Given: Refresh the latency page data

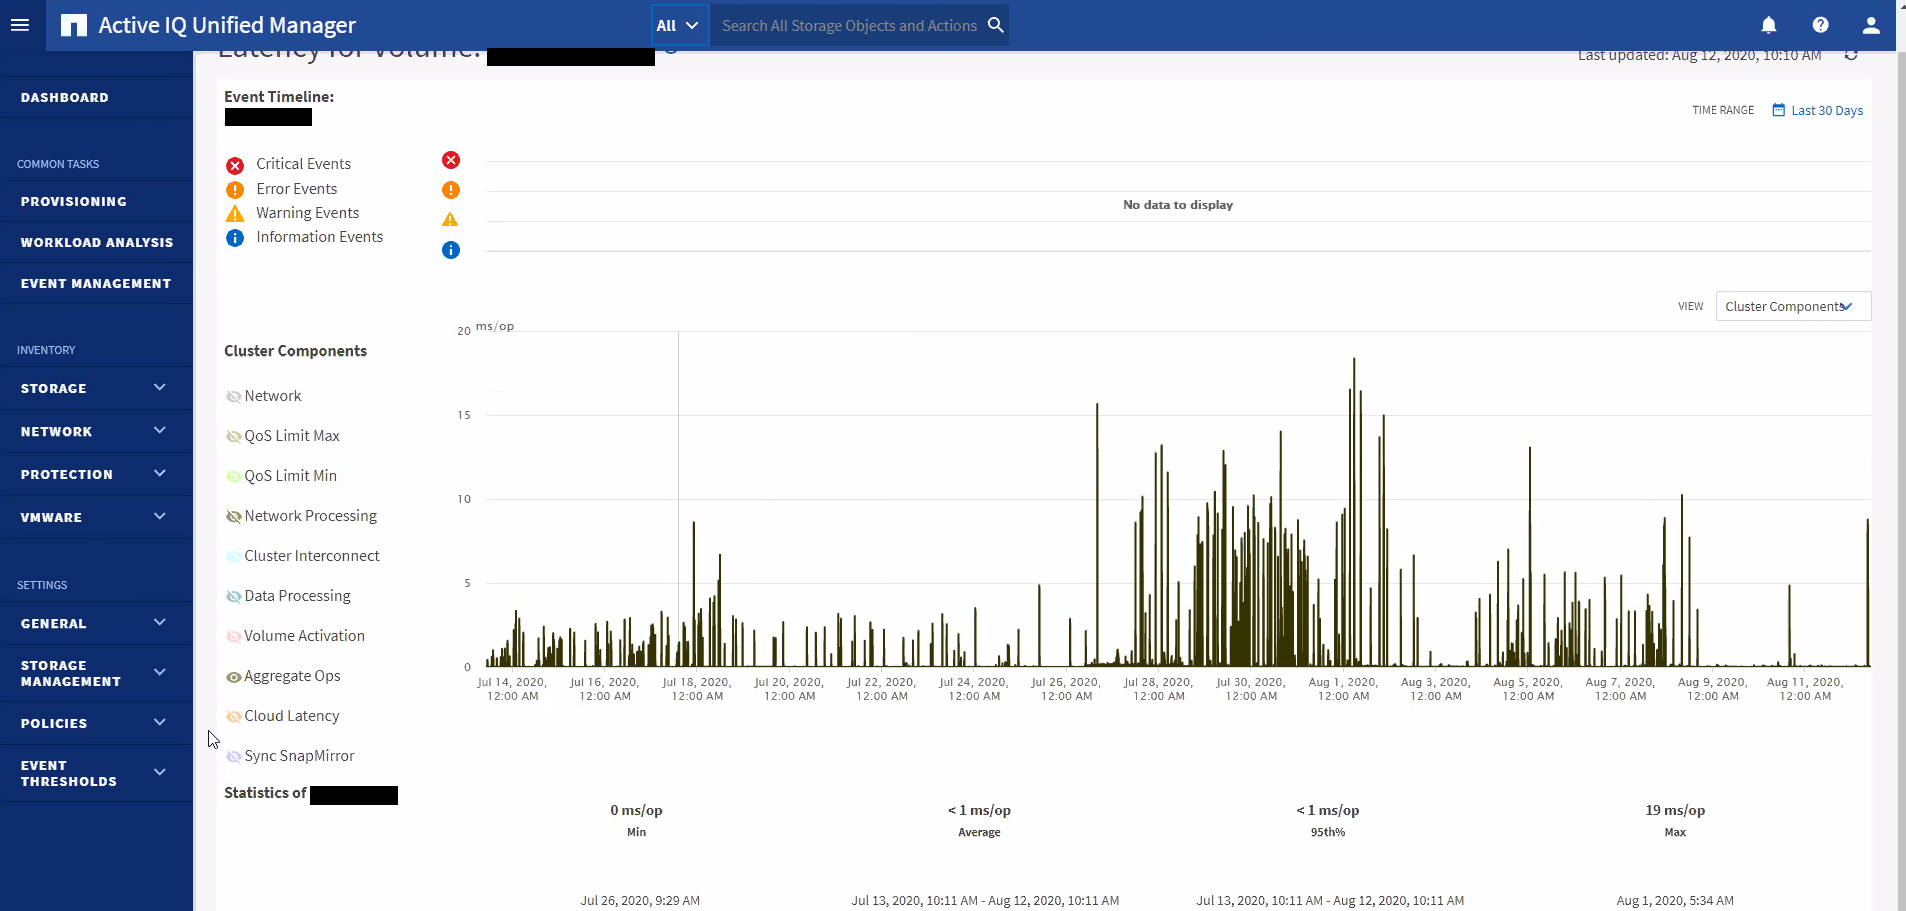Looking at the screenshot, I should click(1851, 55).
